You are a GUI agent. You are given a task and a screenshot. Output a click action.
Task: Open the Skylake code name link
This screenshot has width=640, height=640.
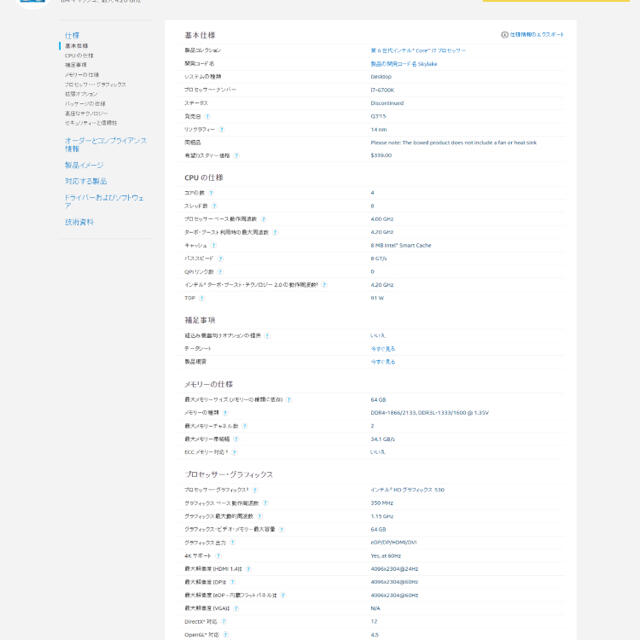click(404, 64)
